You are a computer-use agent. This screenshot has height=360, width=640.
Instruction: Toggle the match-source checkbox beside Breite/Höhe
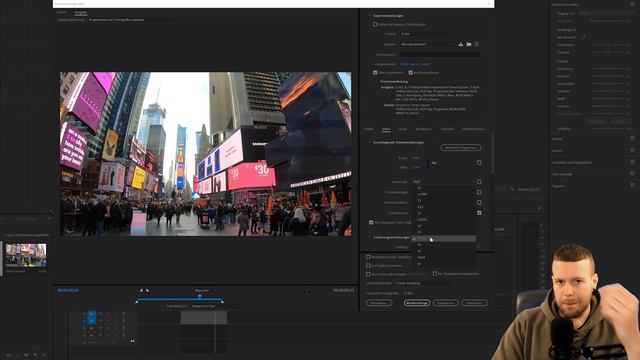pyautogui.click(x=479, y=163)
